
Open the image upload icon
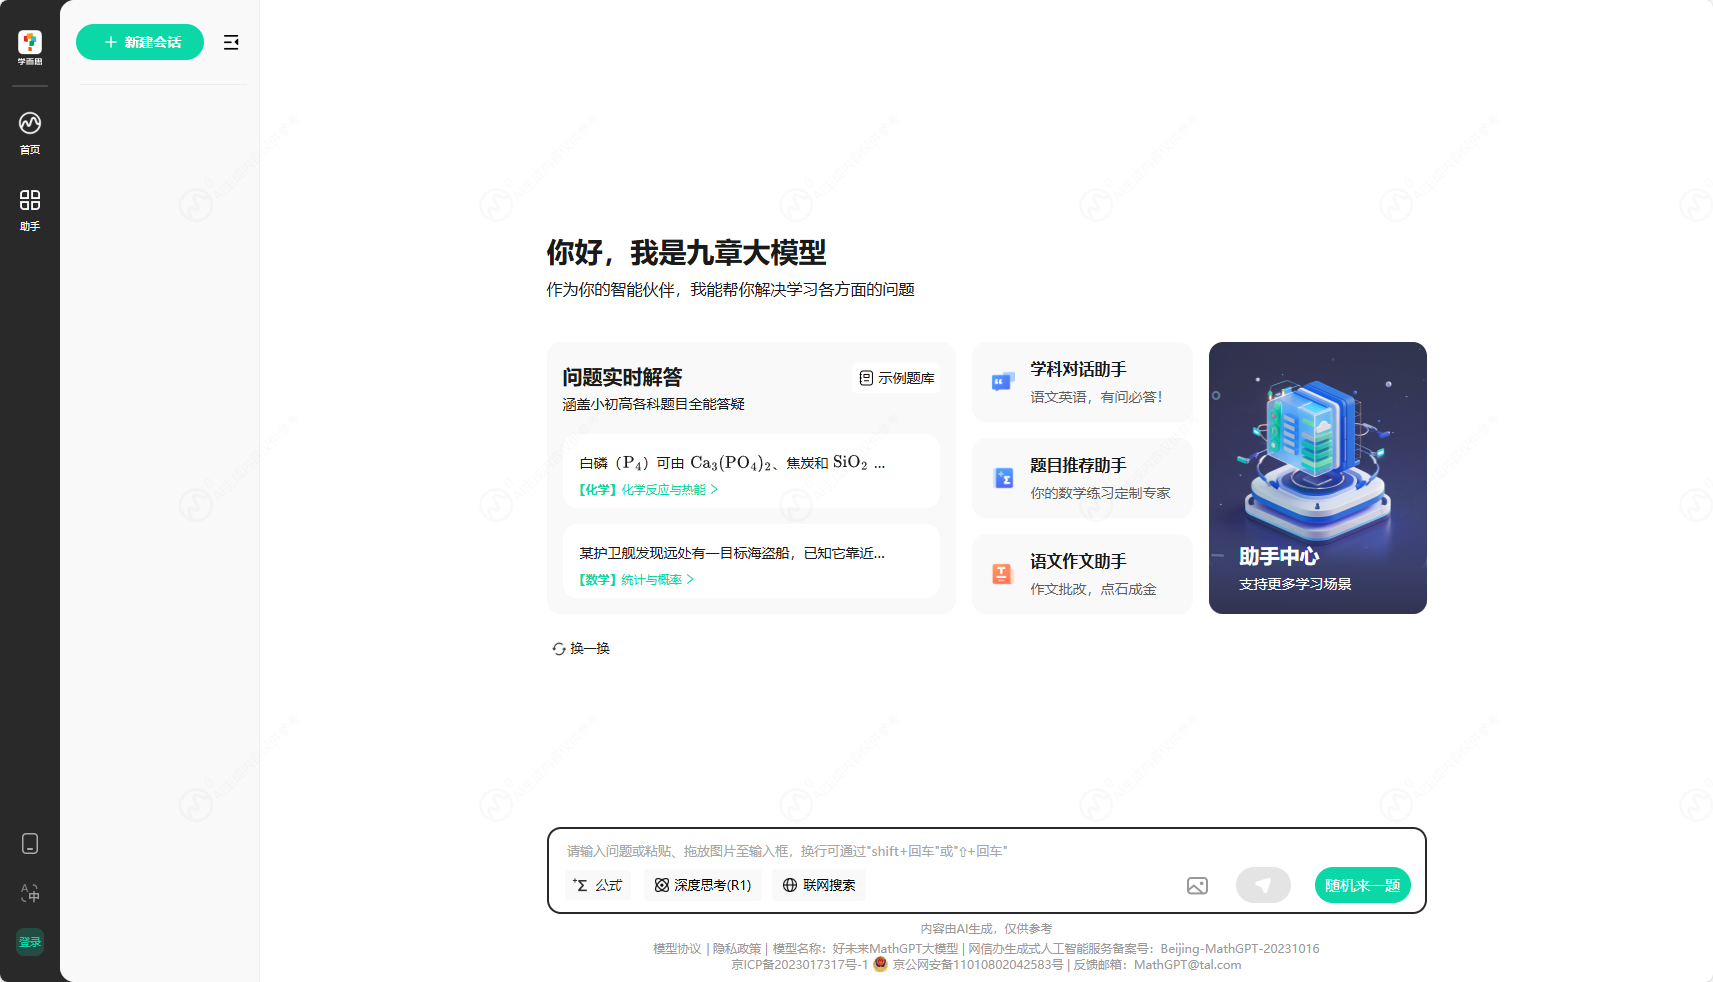click(x=1196, y=885)
